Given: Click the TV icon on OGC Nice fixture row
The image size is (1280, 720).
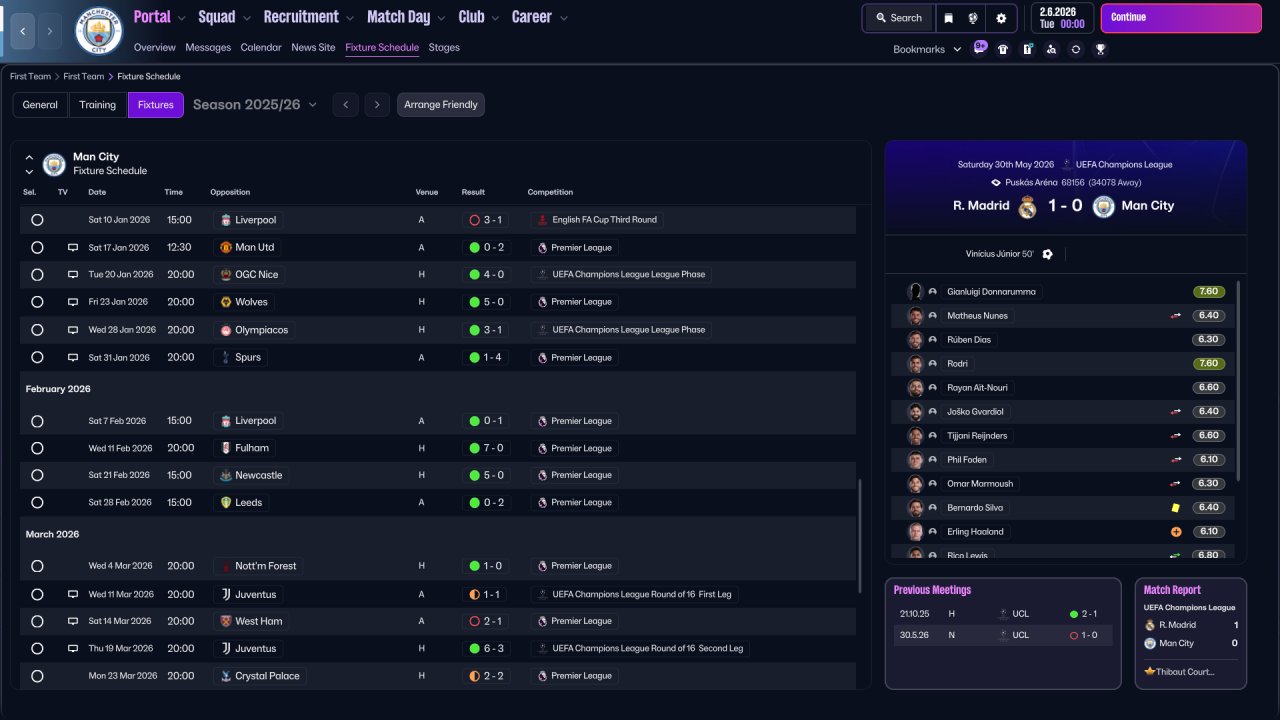Looking at the screenshot, I should click(72, 274).
